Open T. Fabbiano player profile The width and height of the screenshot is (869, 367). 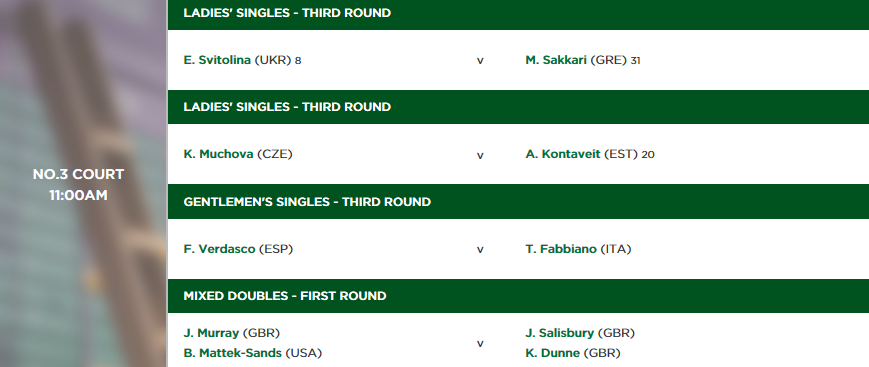pos(561,249)
